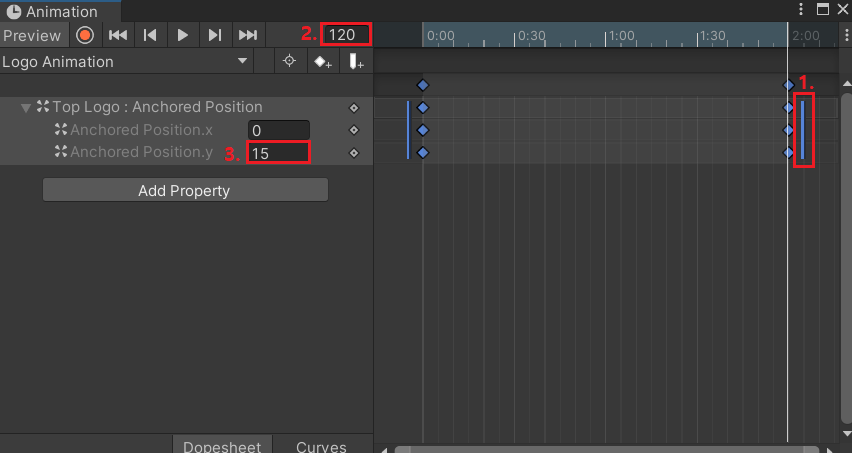Switch to the Dopesheet tab

click(x=222, y=445)
